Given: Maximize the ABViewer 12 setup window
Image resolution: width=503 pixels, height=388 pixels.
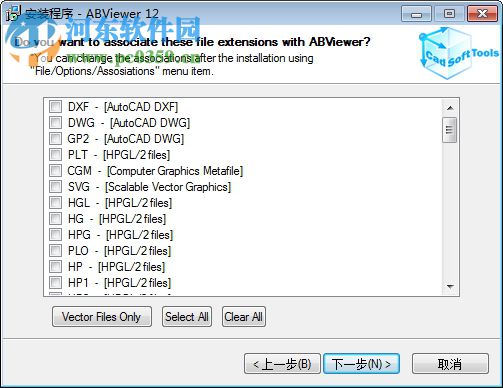Looking at the screenshot, I should [449, 14].
